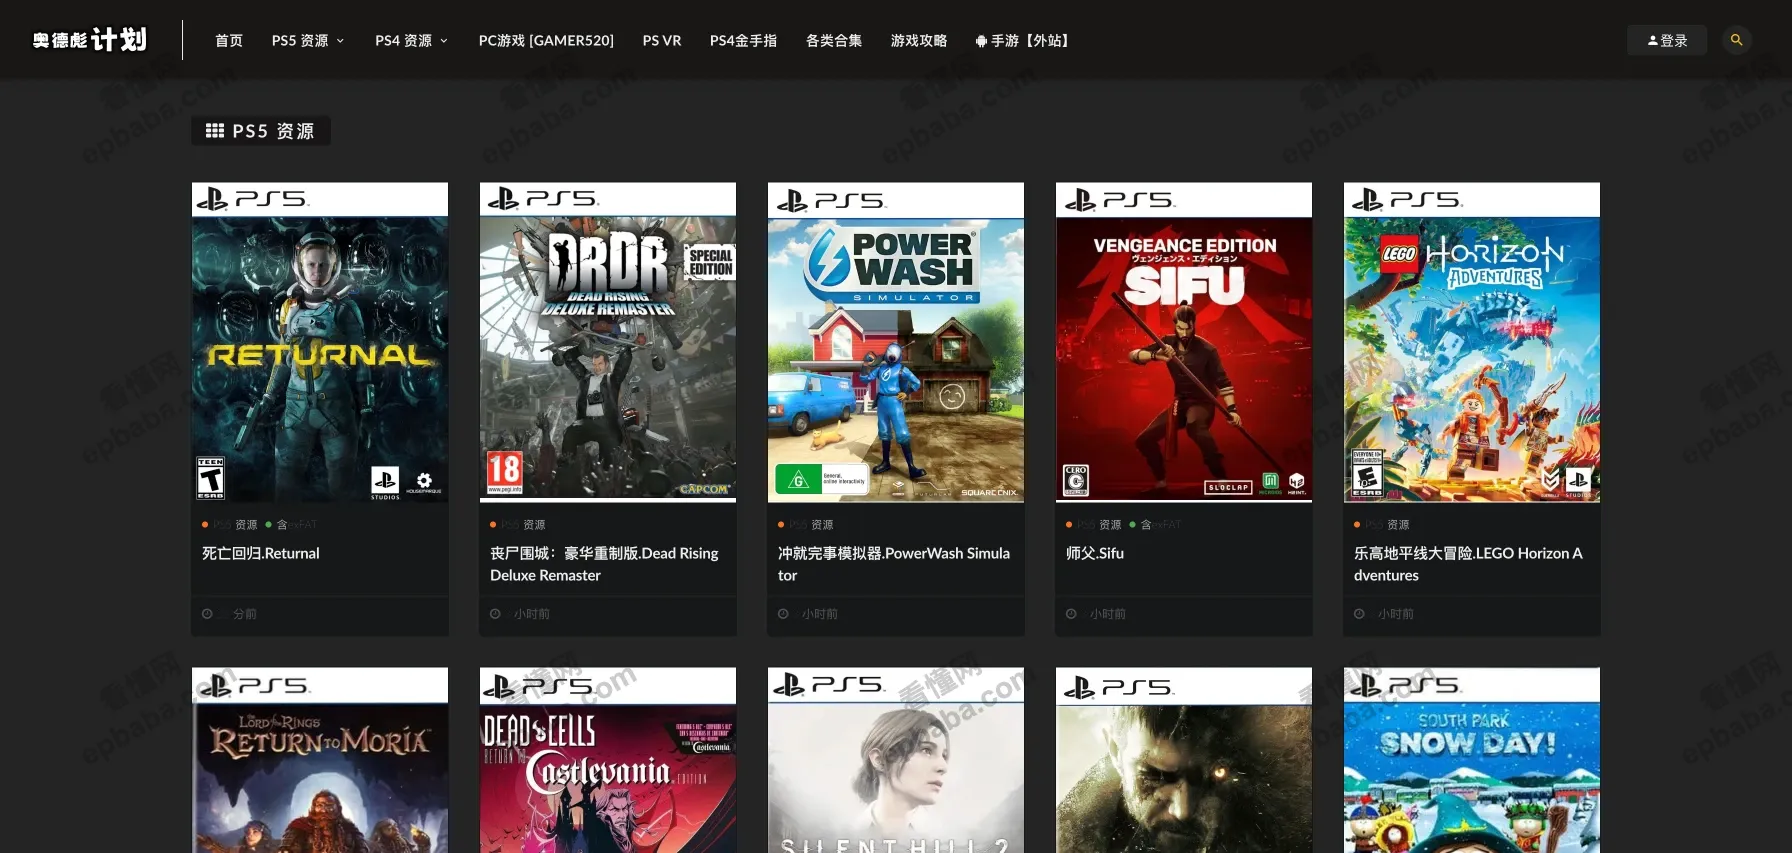Click the 乐高地平线大冒险 LEGO Horizon title

1468,564
